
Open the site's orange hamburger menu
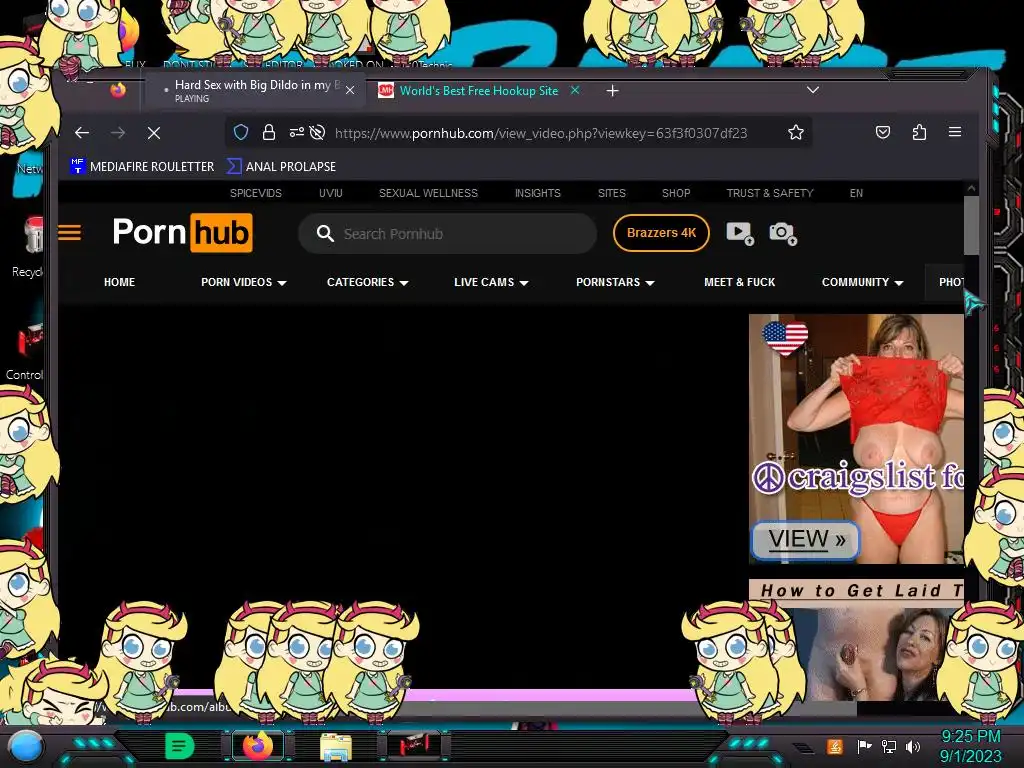coord(70,232)
